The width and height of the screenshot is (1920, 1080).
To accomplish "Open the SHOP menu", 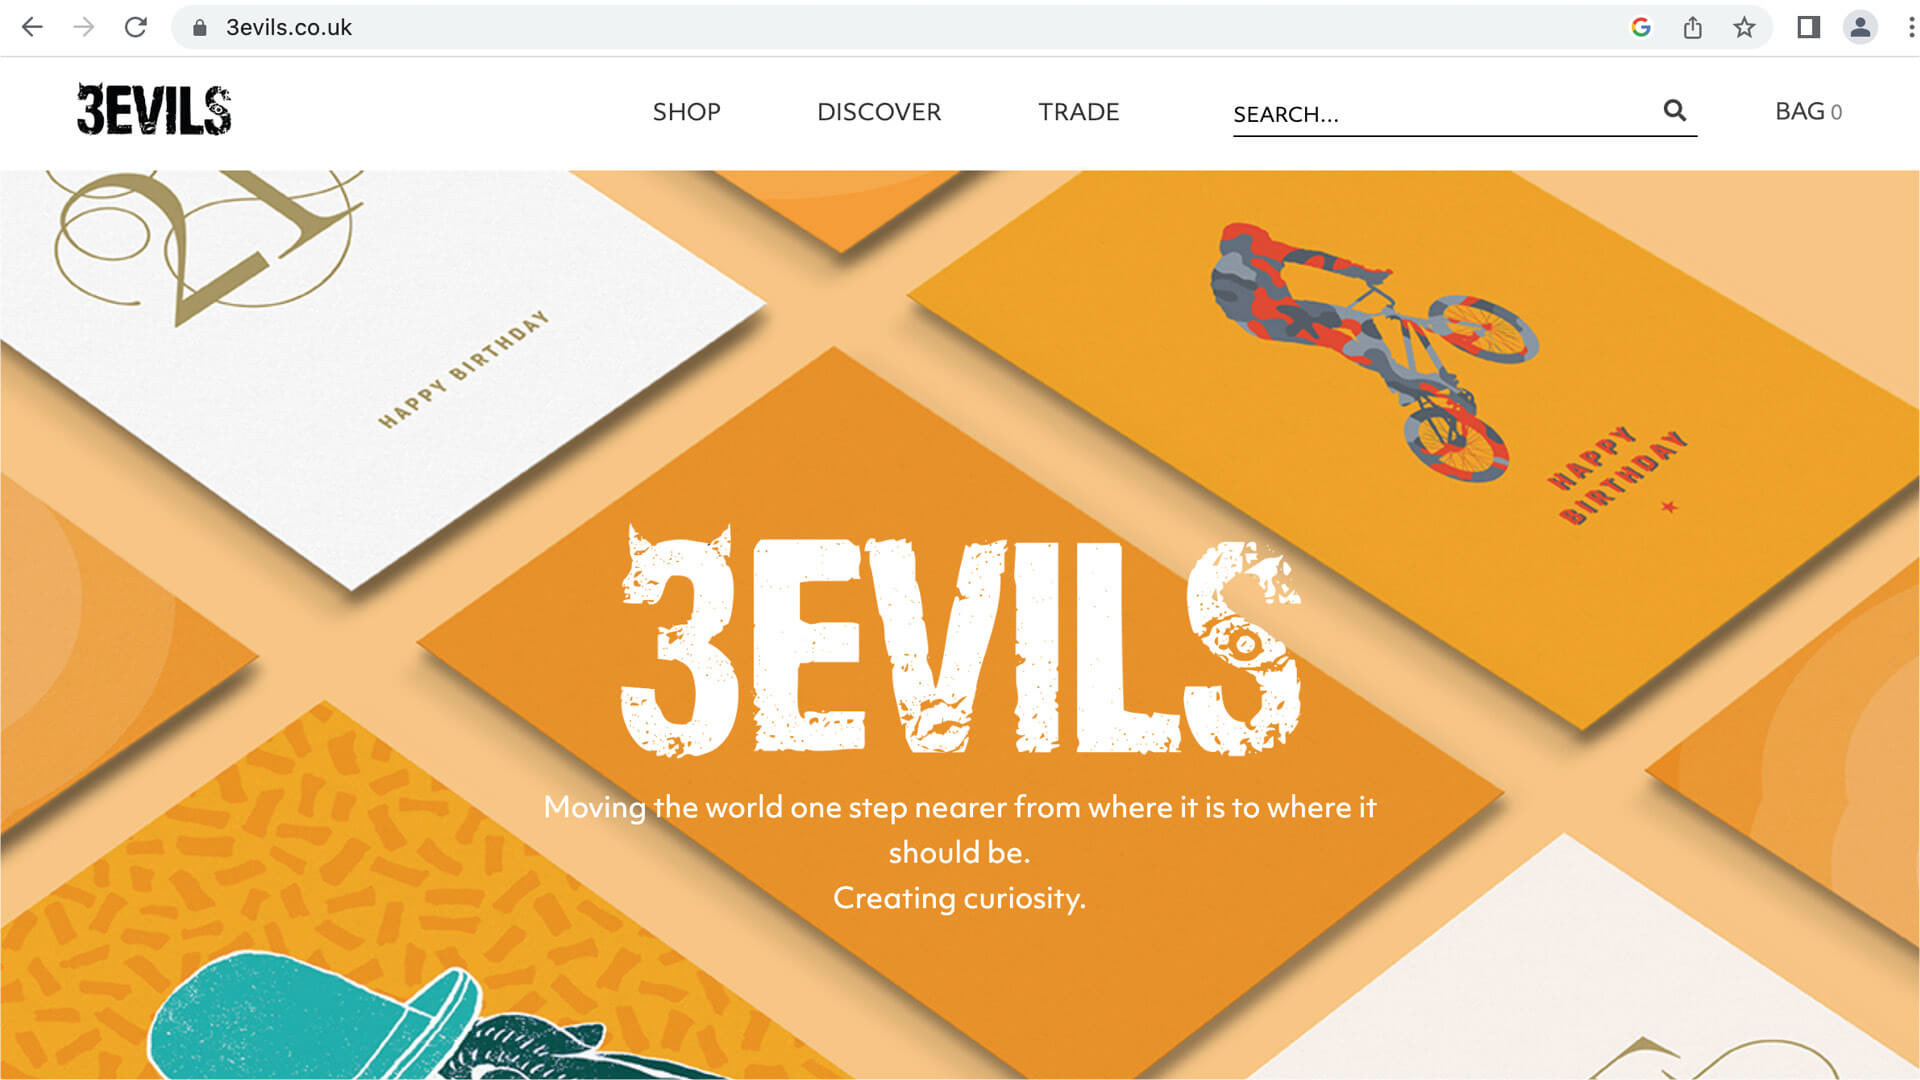I will pos(686,112).
